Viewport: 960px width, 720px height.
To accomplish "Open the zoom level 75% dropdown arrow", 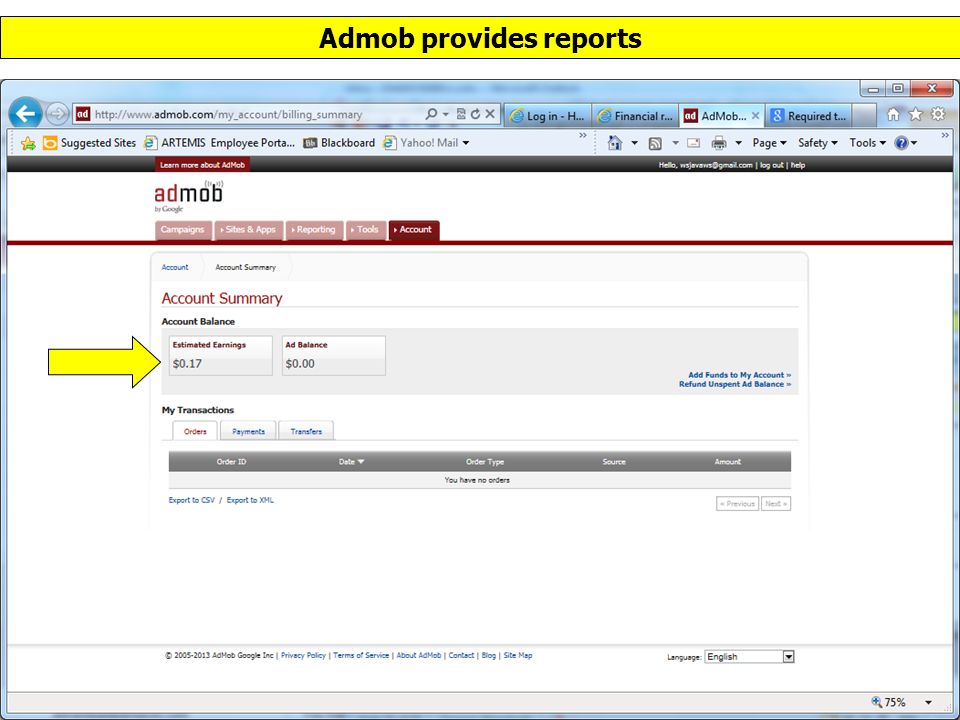I will [x=928, y=703].
